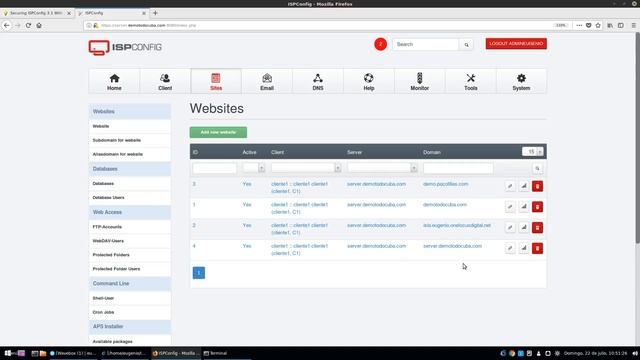The height and width of the screenshot is (360, 640).
Task: Click the Domain filter input field
Action: [458, 168]
